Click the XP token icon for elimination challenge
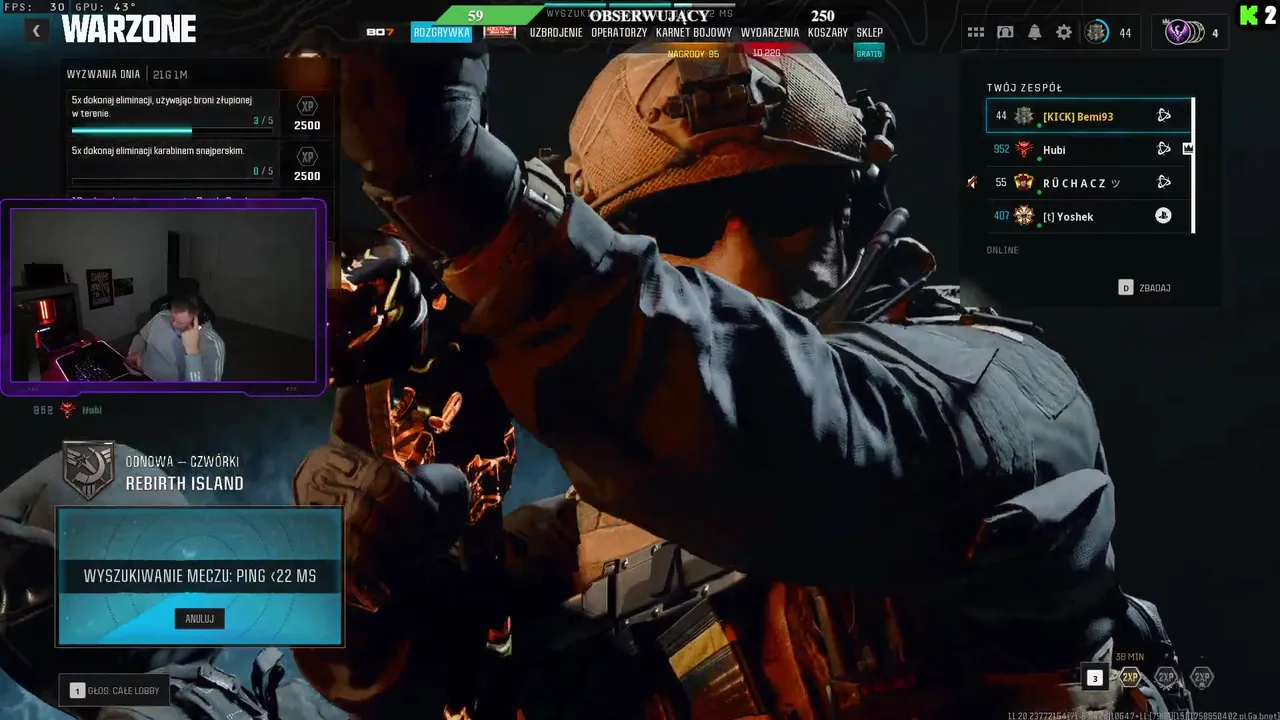 307,106
